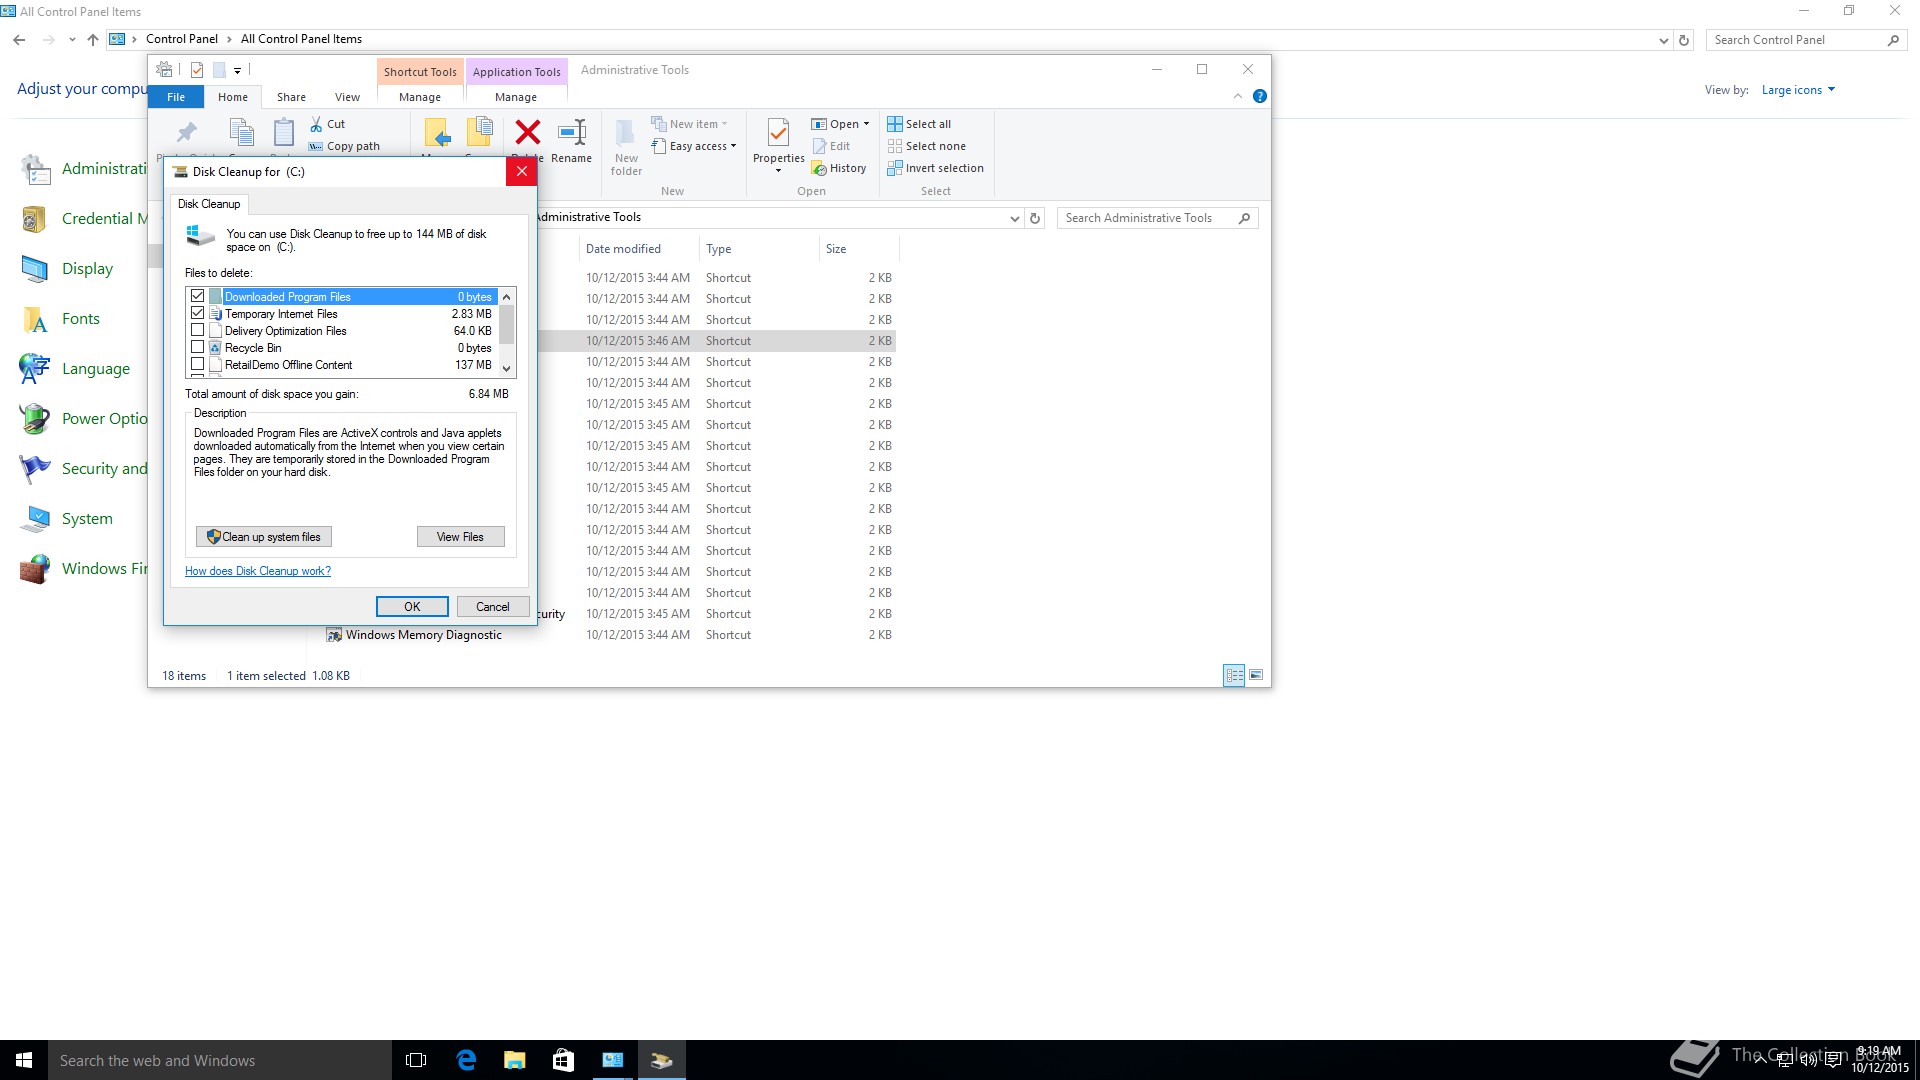The height and width of the screenshot is (1080, 1920).
Task: Check the Delivery Optimization Files checkbox
Action: pyautogui.click(x=197, y=330)
